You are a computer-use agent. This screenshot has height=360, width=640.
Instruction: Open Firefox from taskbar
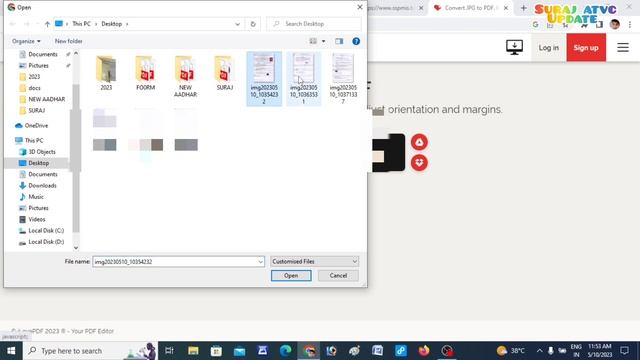pyautogui.click(x=424, y=351)
